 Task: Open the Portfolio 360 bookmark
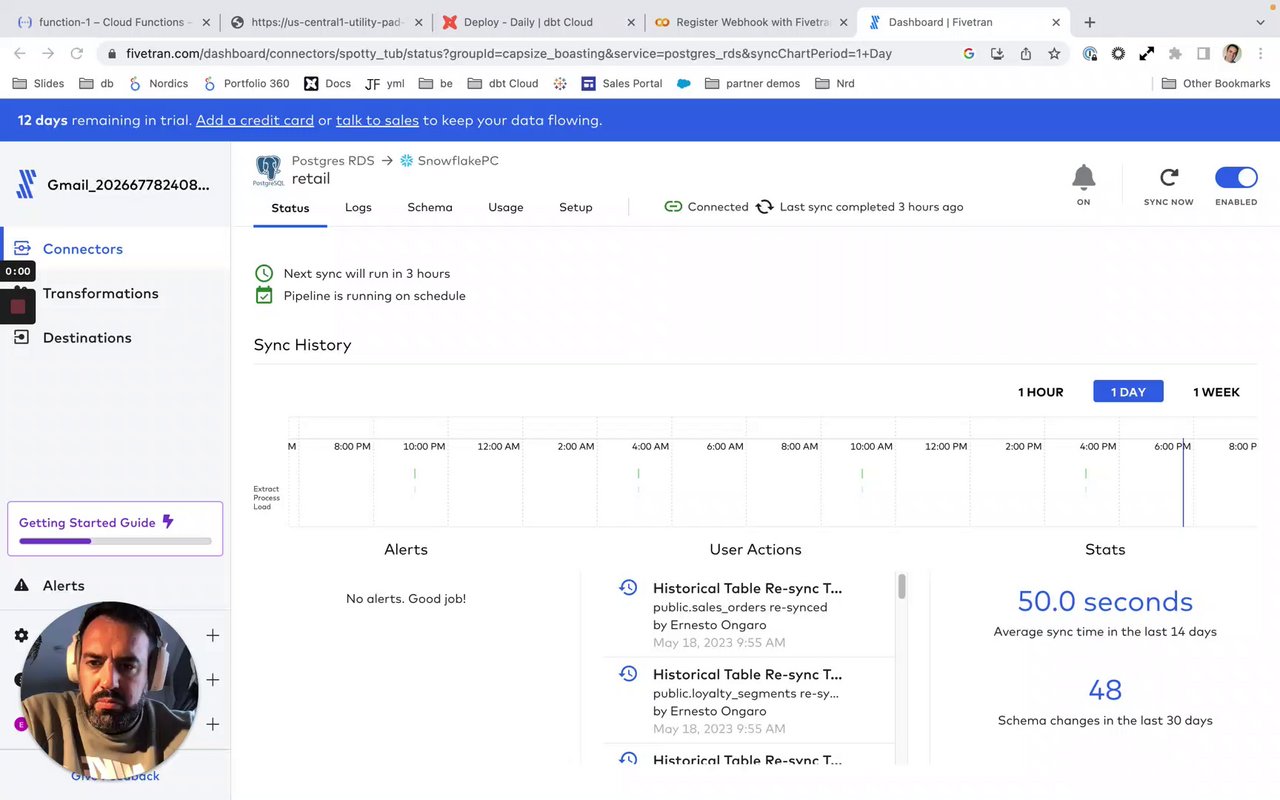(246, 84)
